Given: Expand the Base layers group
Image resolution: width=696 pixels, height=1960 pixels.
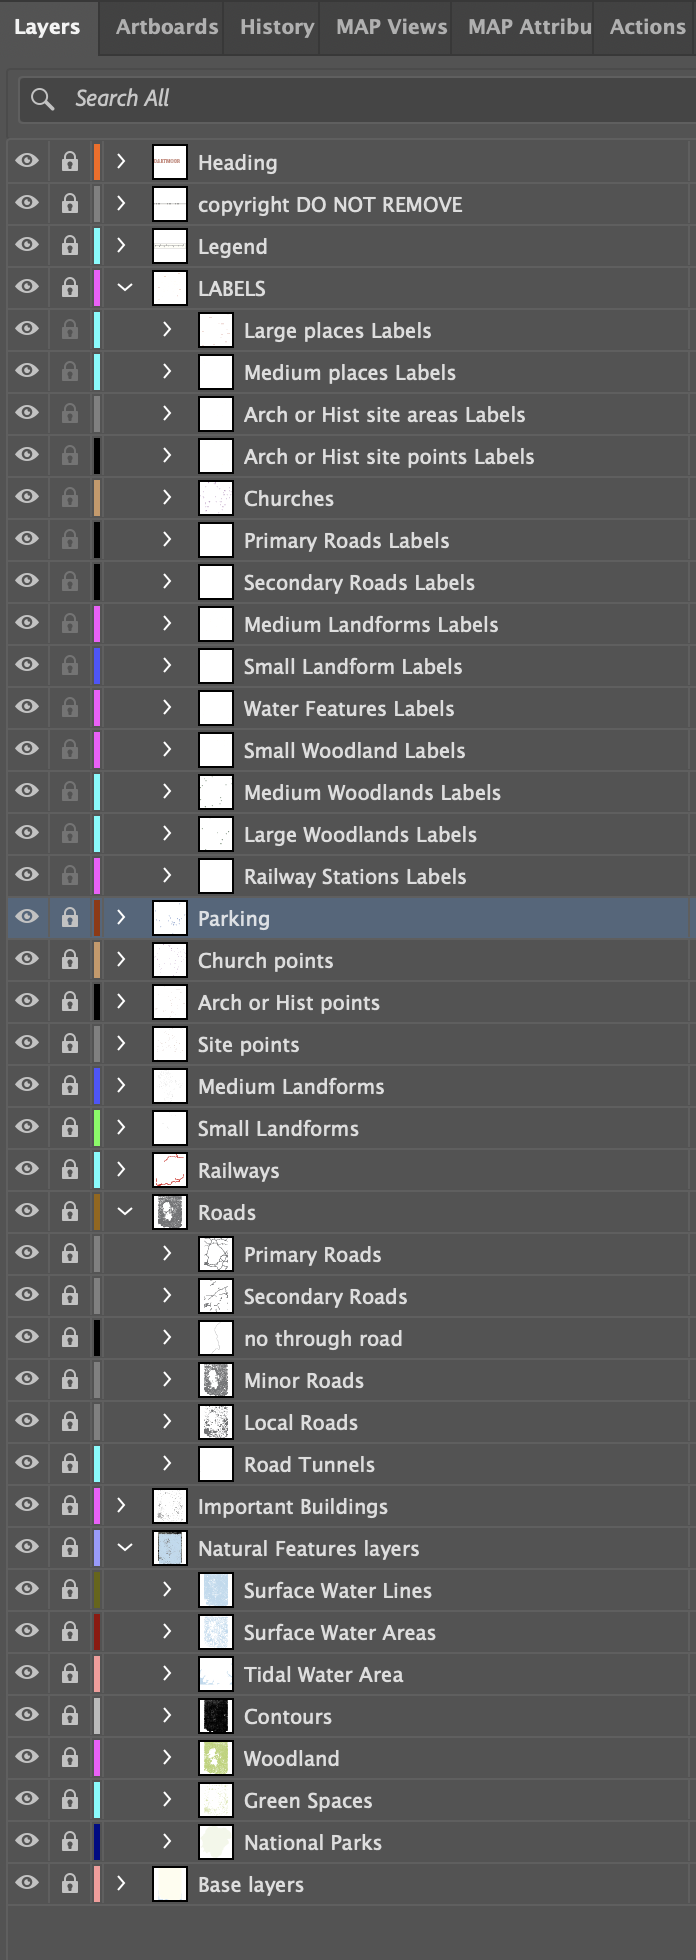Looking at the screenshot, I should coord(122,1883).
